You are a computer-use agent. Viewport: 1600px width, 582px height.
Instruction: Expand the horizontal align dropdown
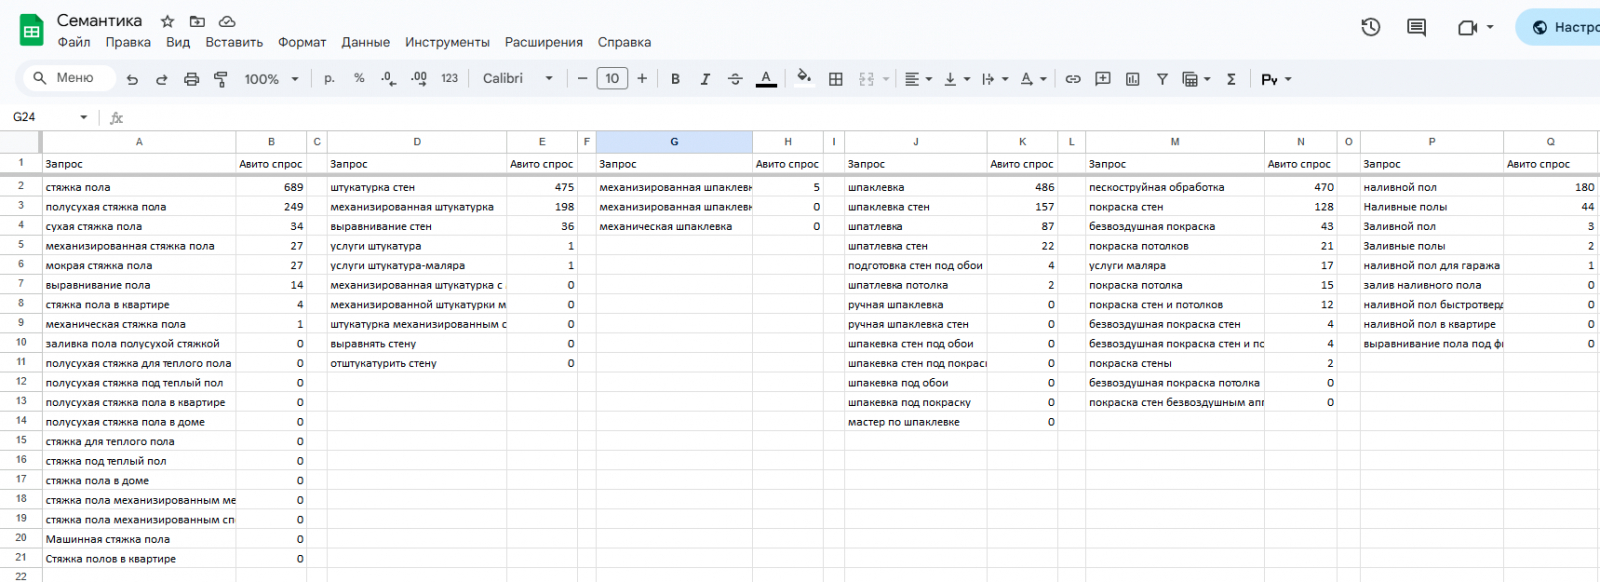(917, 79)
